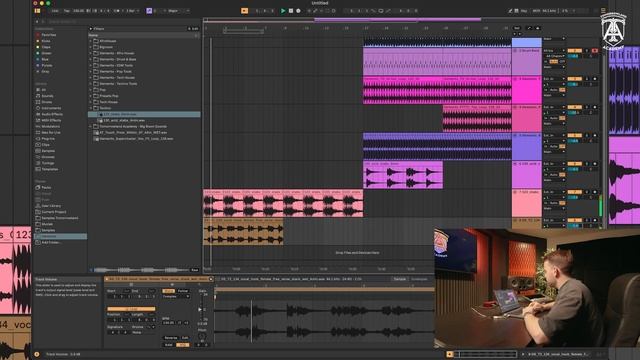Select the Kicks collection
Screen dimensions: 640x360
46,41
